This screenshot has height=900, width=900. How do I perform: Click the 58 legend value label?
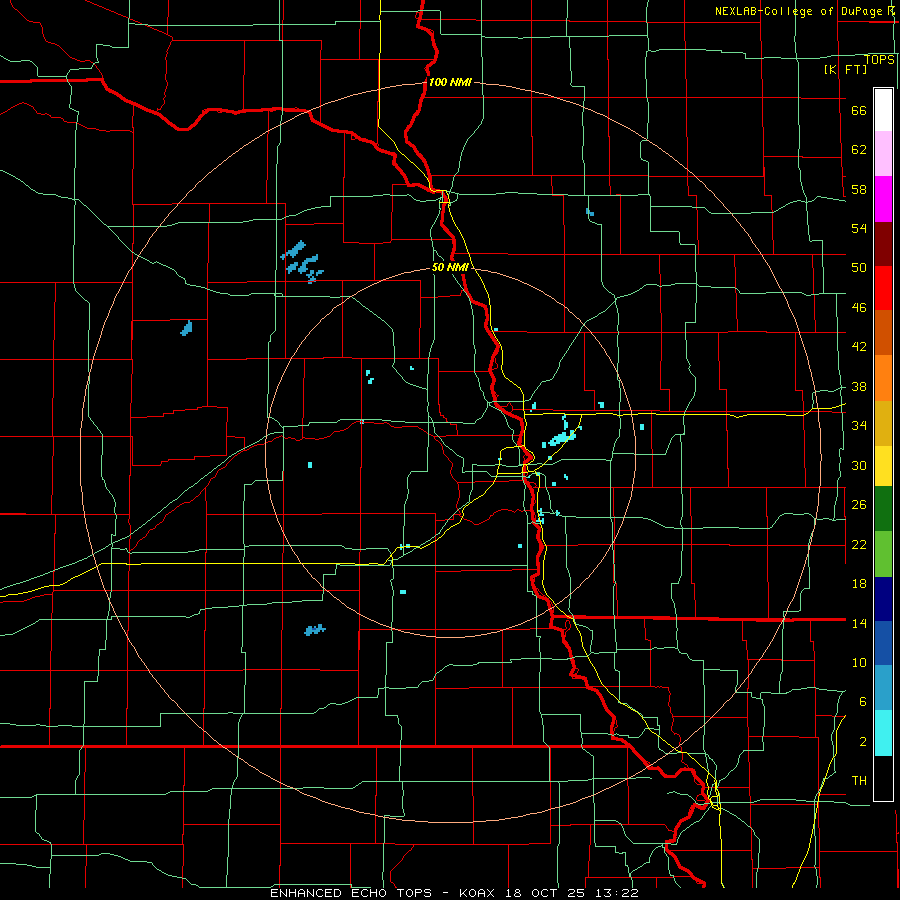(859, 189)
